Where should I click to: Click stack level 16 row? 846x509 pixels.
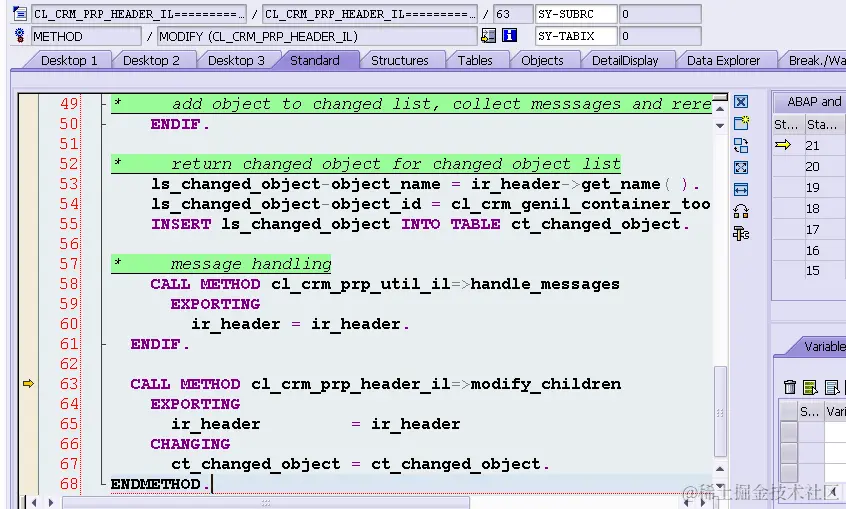click(809, 250)
